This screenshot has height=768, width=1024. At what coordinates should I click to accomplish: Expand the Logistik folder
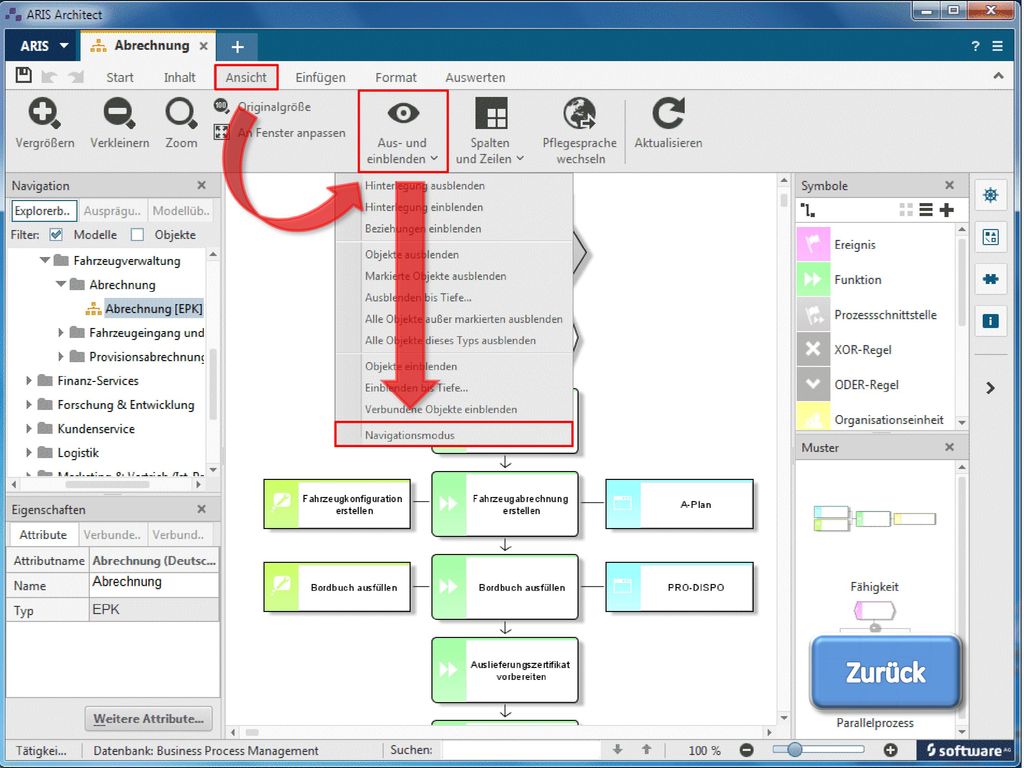tap(29, 453)
